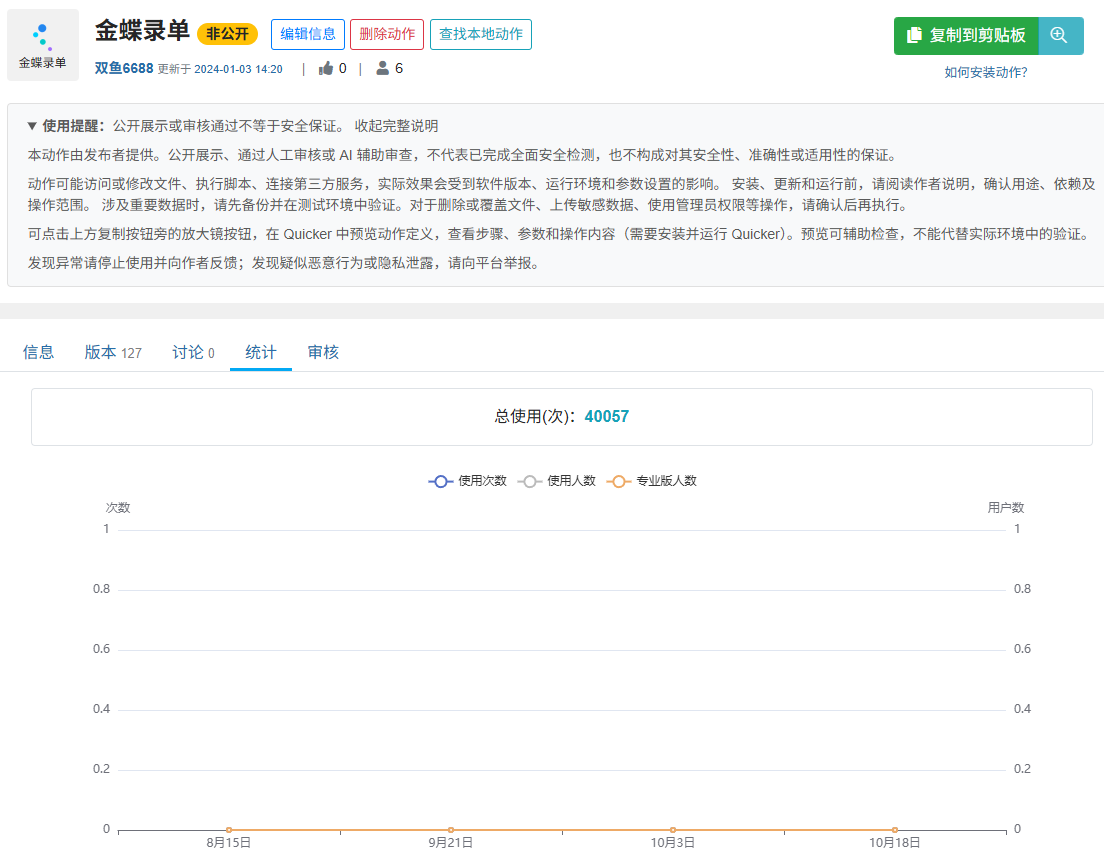Open 编辑信息 edit info button
The height and width of the screenshot is (860, 1104).
tap(308, 35)
